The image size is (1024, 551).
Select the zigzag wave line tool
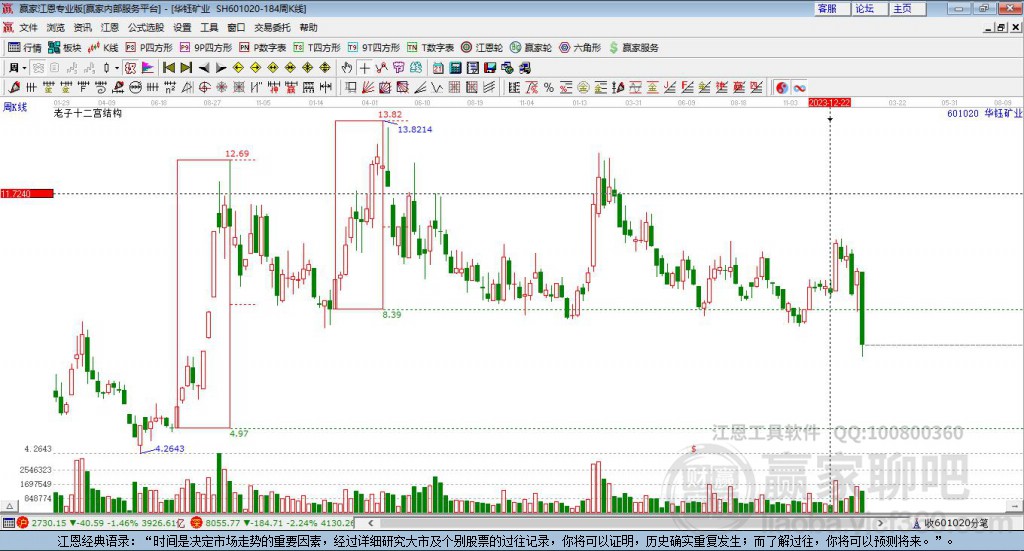tap(437, 87)
